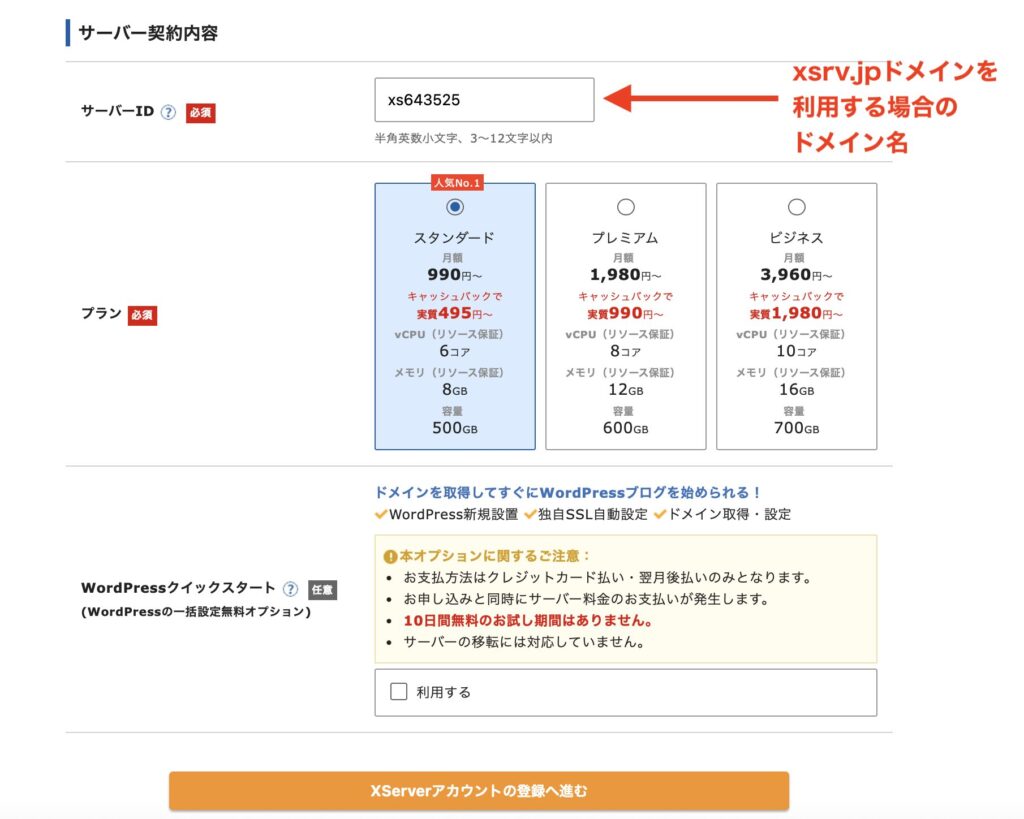This screenshot has height=819, width=1024.
Task: Click the 500GB capacity value
Action: pyautogui.click(x=455, y=428)
